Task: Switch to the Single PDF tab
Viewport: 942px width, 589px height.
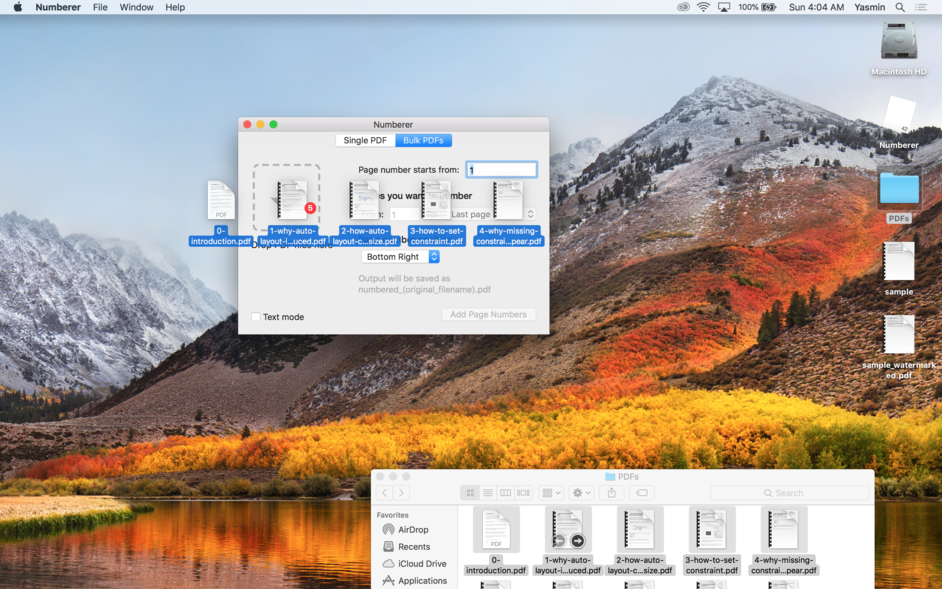Action: pos(364,140)
